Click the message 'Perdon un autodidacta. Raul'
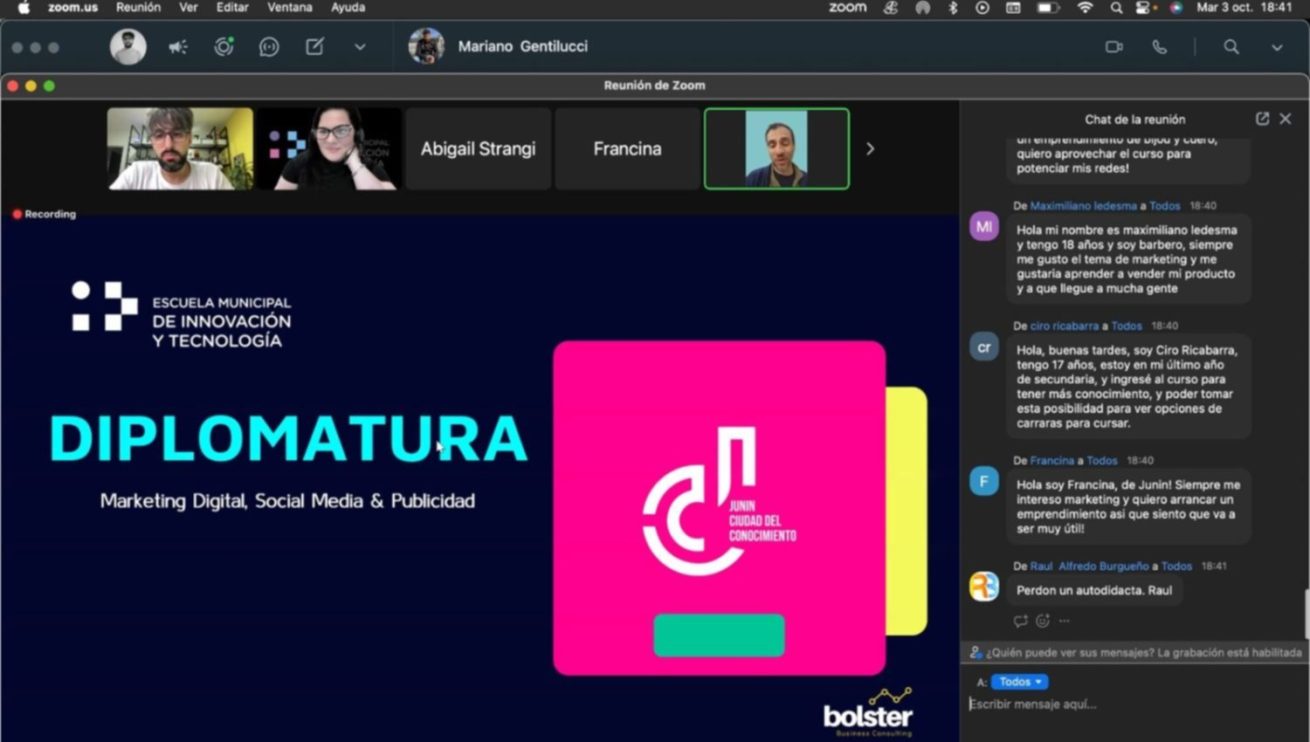The height and width of the screenshot is (742, 1310). (x=1094, y=591)
